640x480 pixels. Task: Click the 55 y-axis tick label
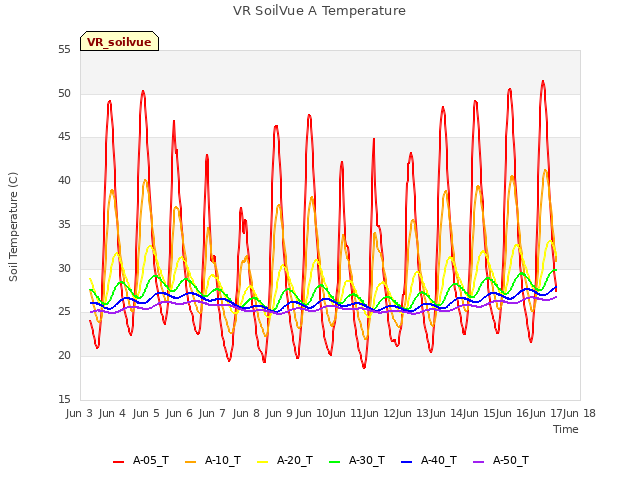tap(64, 50)
